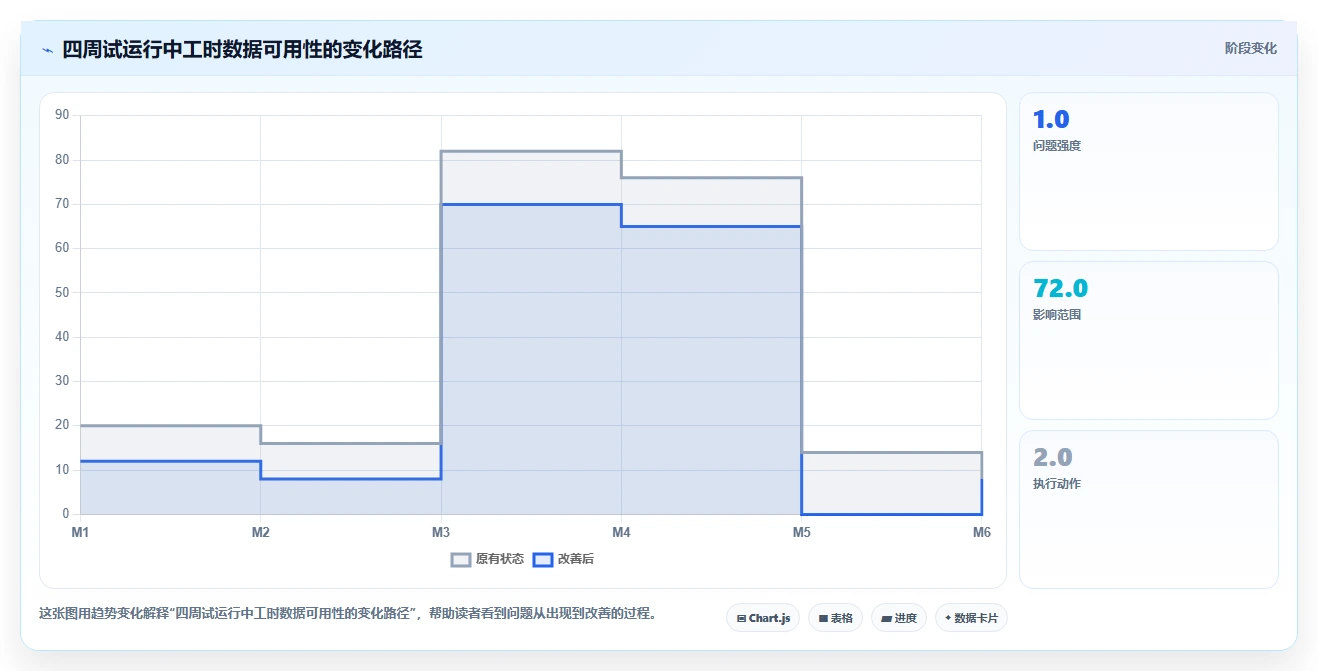Screen dimensions: 1318x671
Task: Toggle the 改善后 legend series
Action: (563, 559)
